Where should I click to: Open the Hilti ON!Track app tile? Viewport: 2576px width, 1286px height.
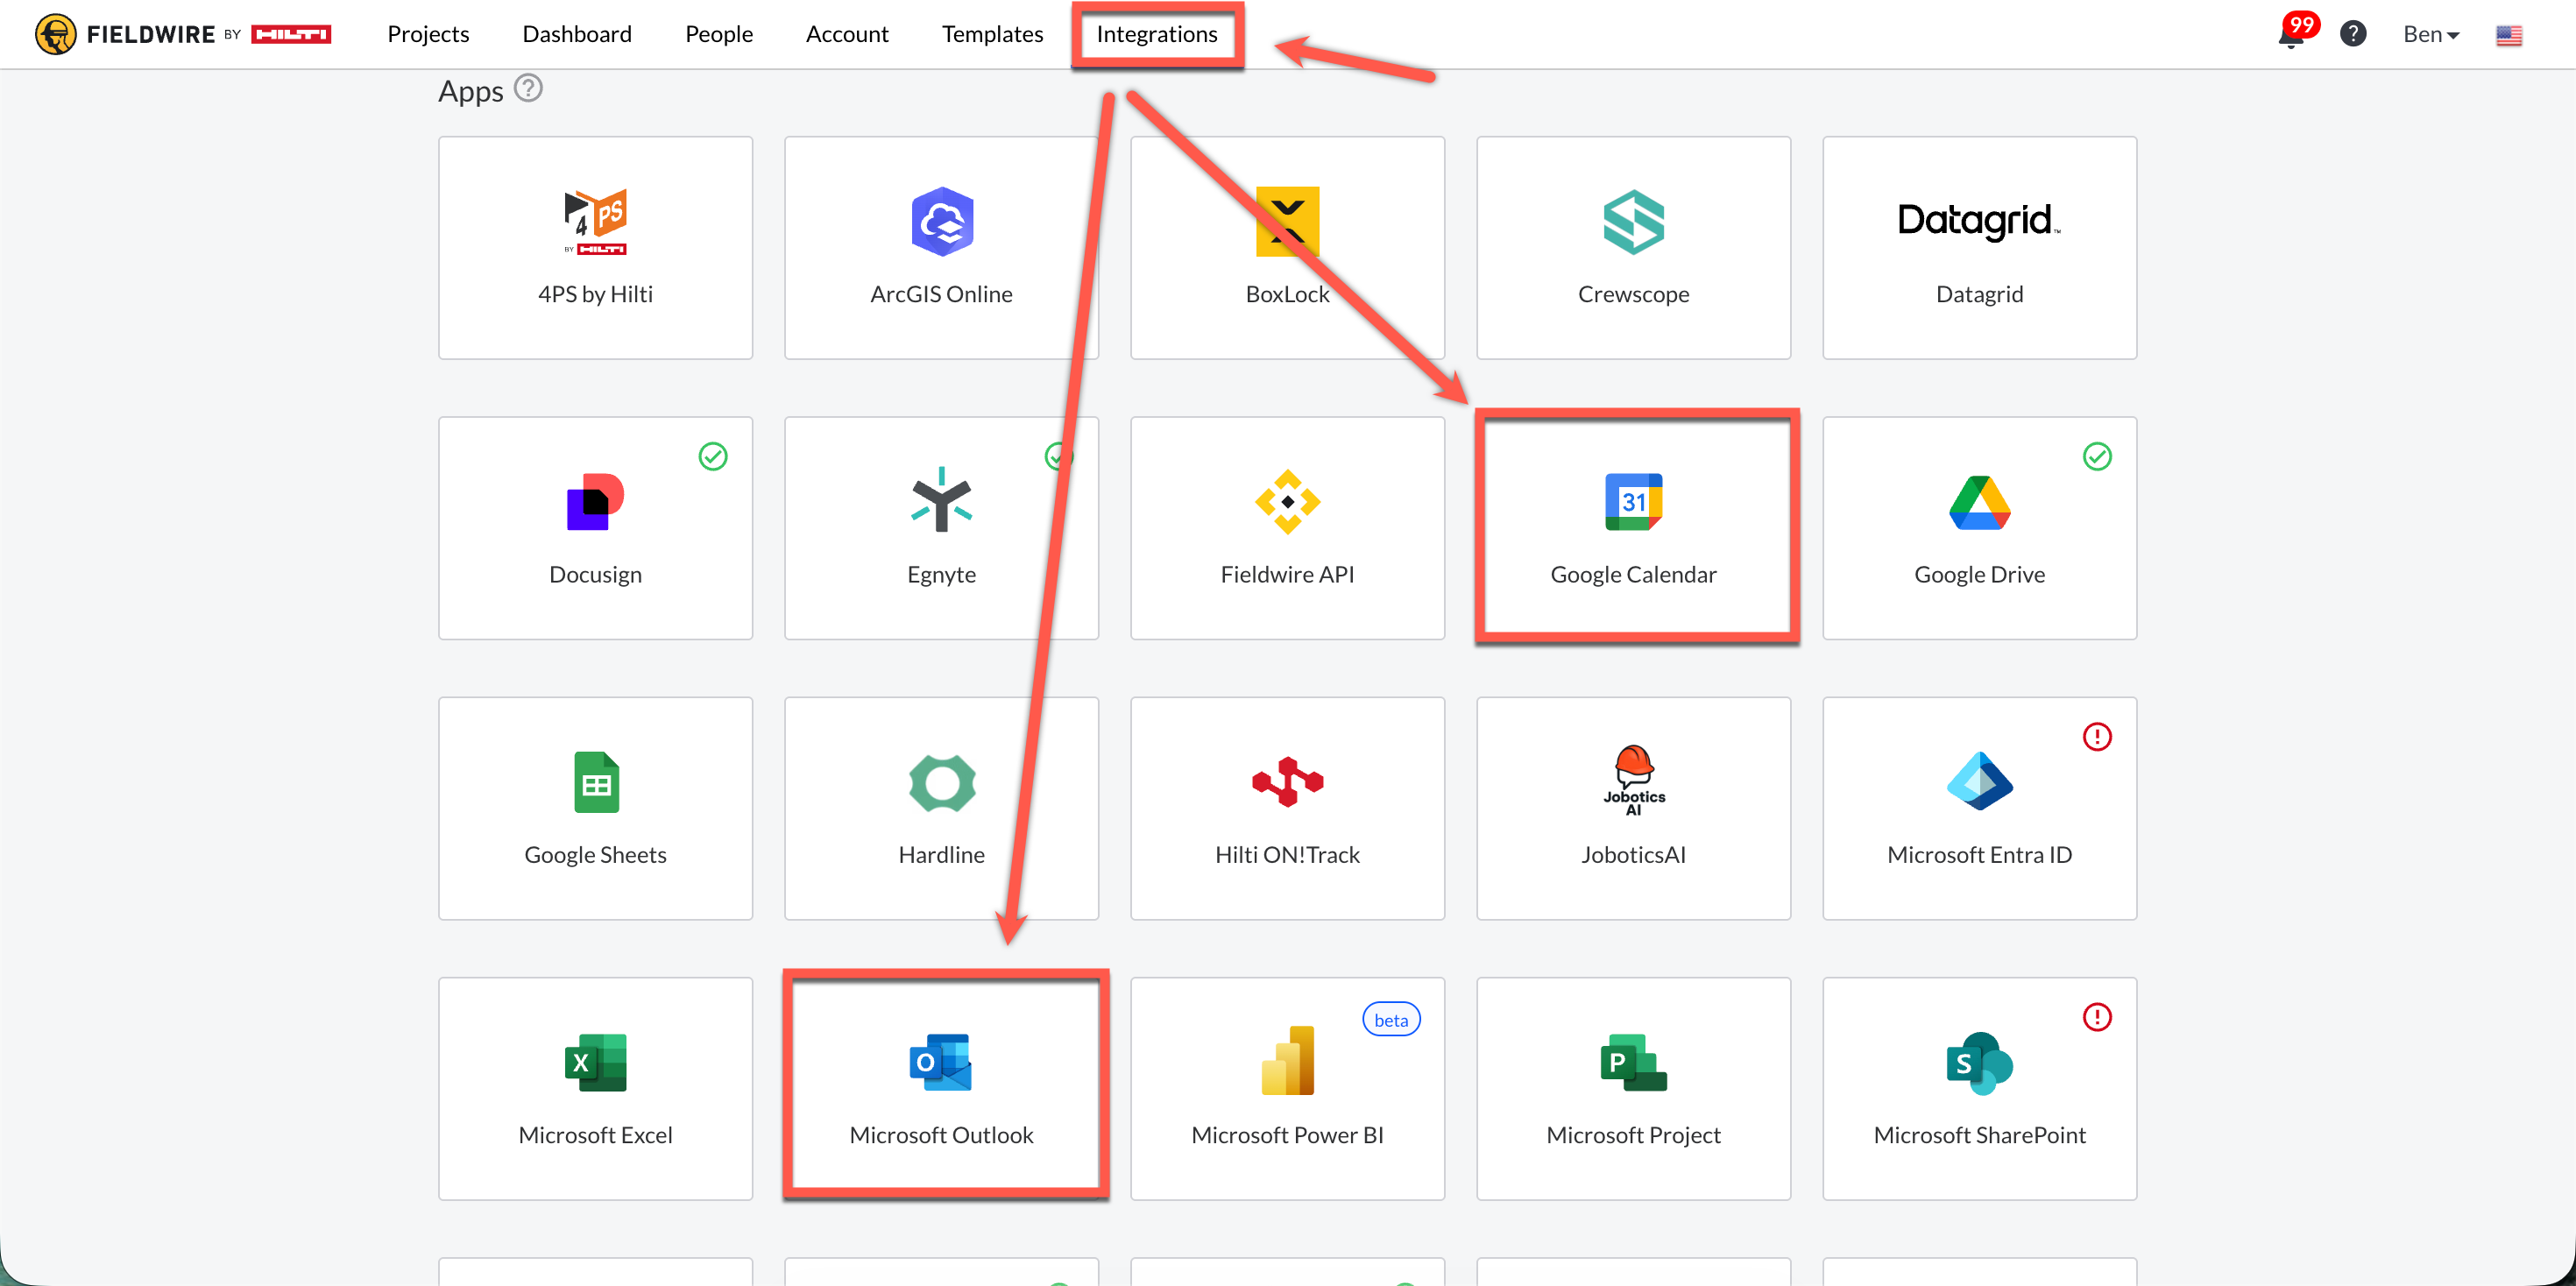tap(1287, 808)
